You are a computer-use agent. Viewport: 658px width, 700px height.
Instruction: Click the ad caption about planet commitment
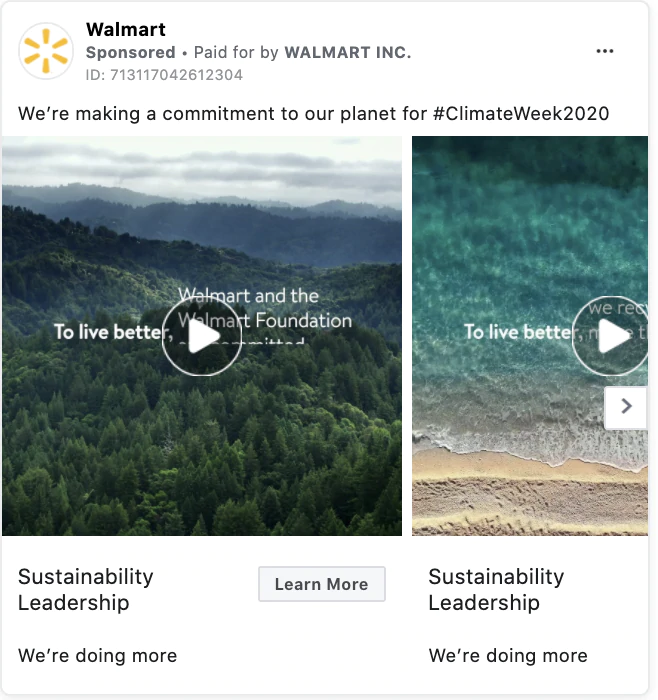[x=220, y=112]
